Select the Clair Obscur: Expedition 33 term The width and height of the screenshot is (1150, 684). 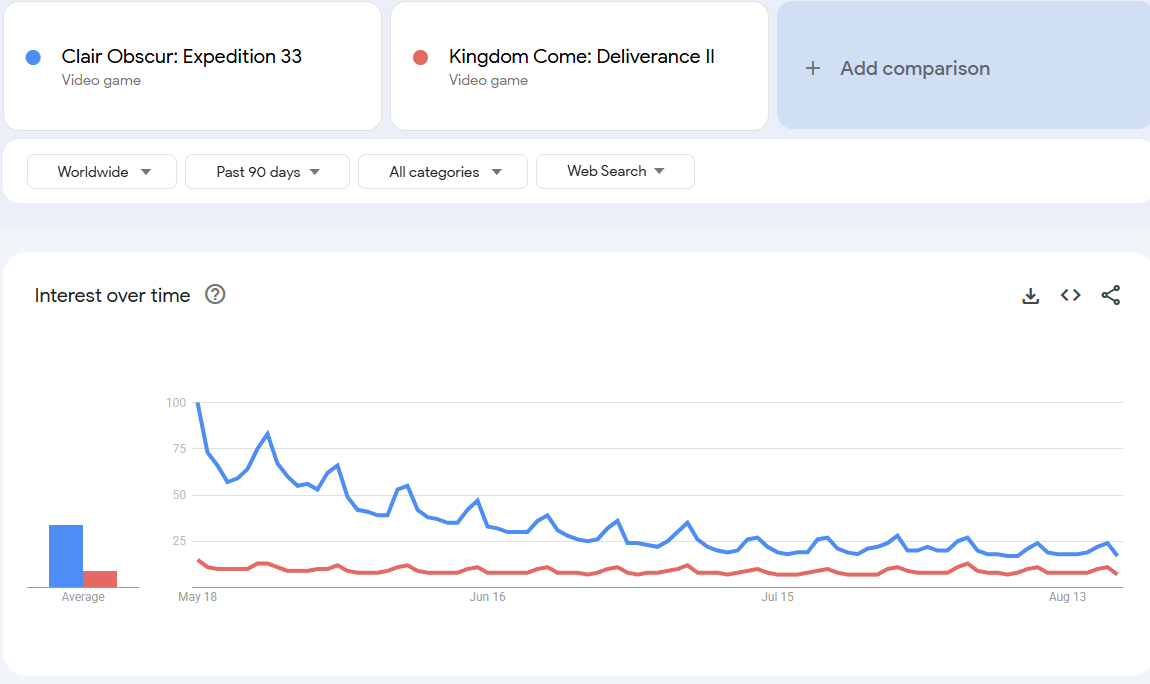[181, 57]
